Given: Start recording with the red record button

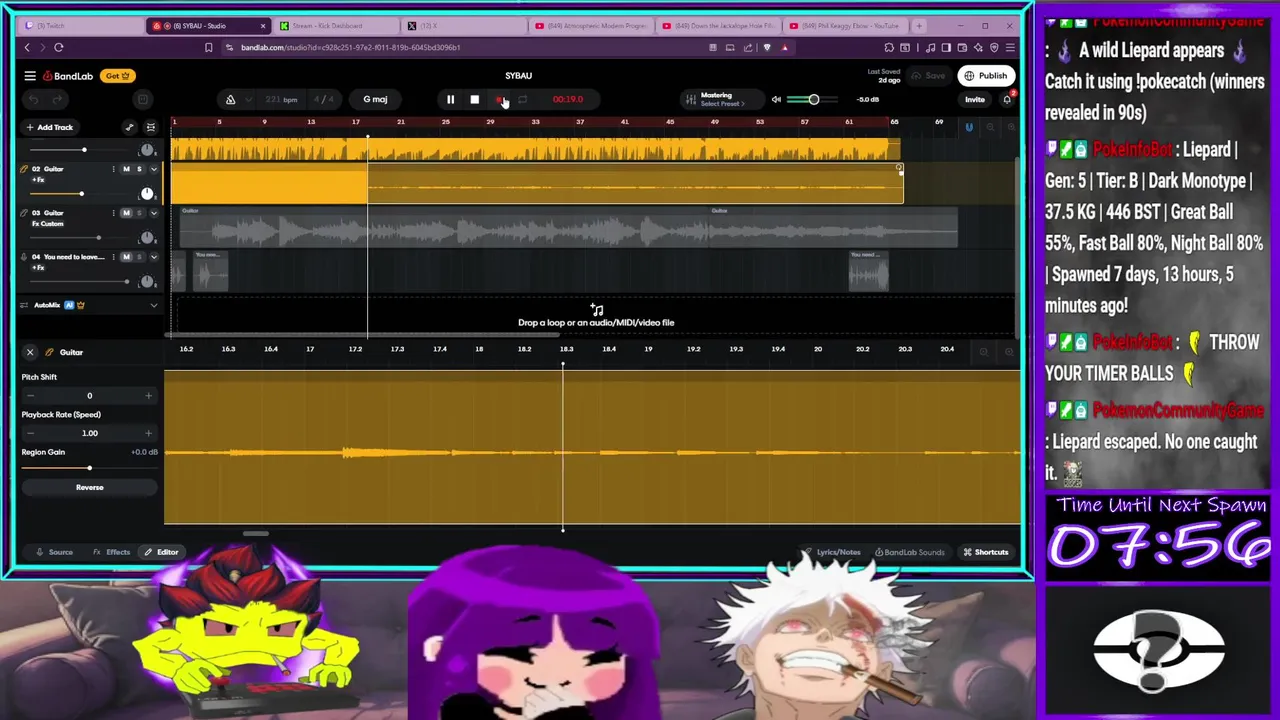Looking at the screenshot, I should [499, 99].
